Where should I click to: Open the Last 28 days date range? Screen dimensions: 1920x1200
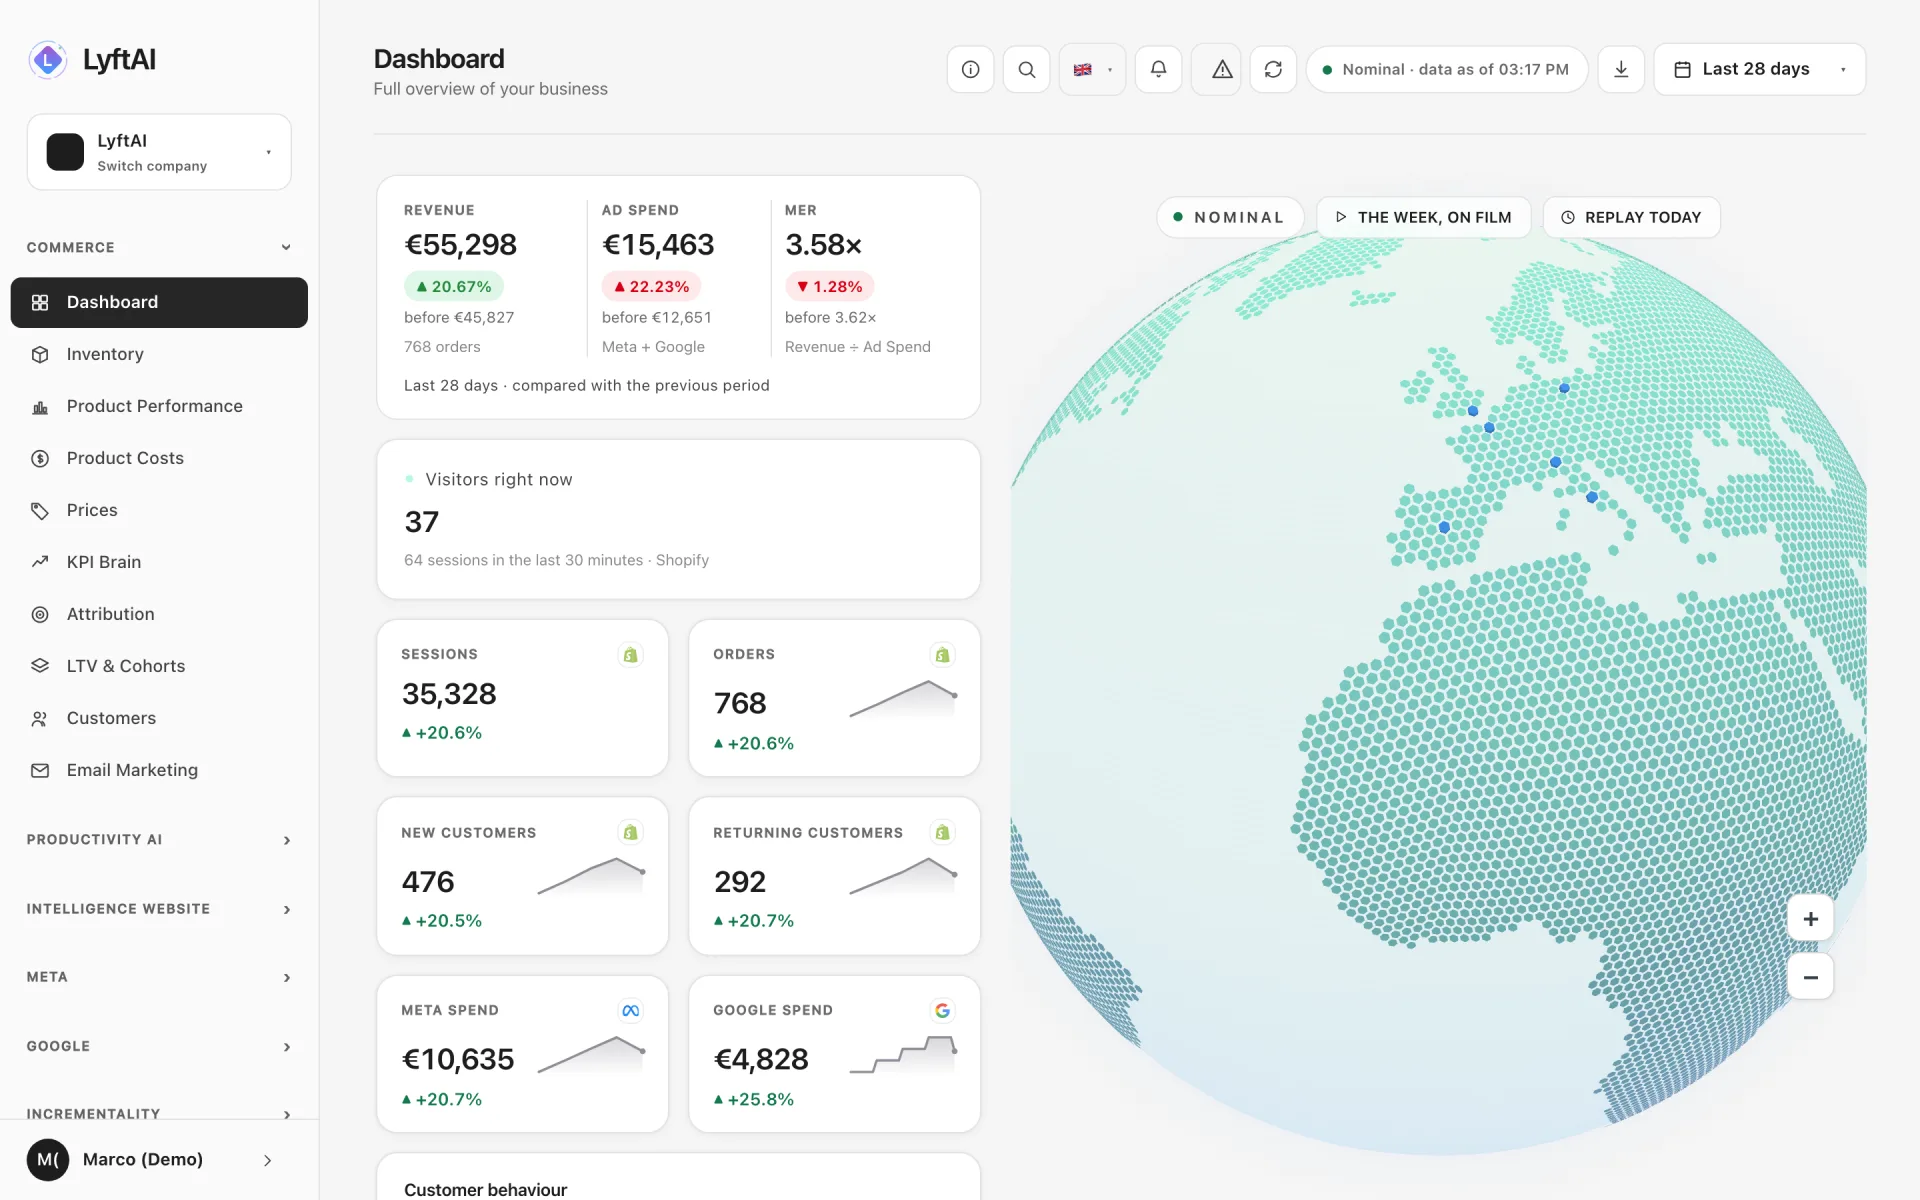(1759, 69)
